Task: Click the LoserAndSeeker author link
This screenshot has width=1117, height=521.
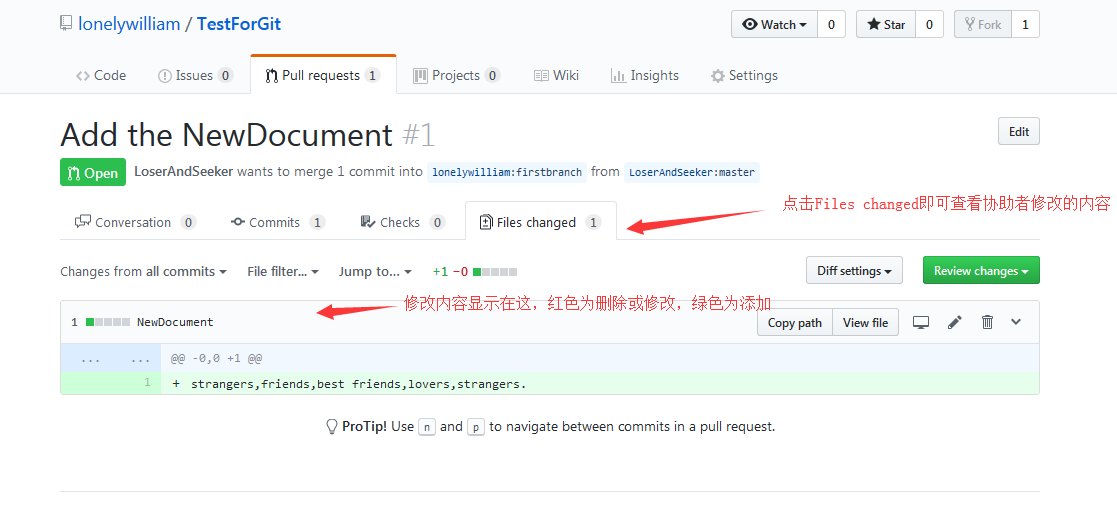Action: 184,172
